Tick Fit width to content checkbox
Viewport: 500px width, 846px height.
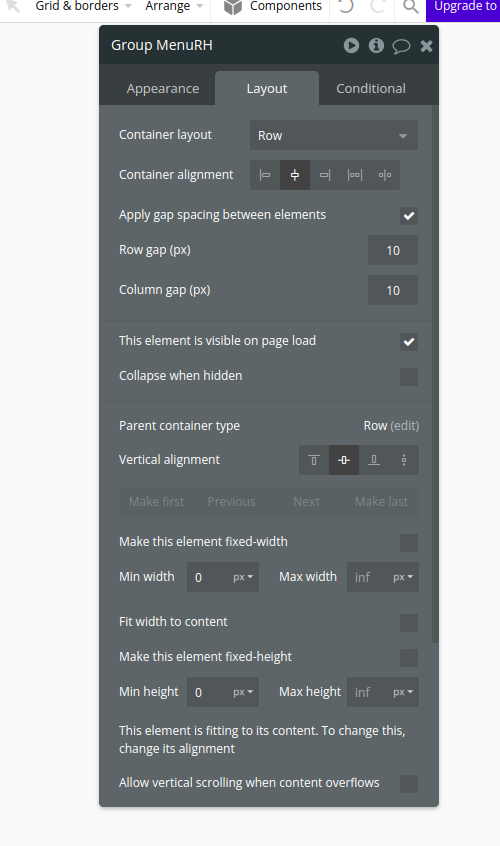click(x=409, y=623)
